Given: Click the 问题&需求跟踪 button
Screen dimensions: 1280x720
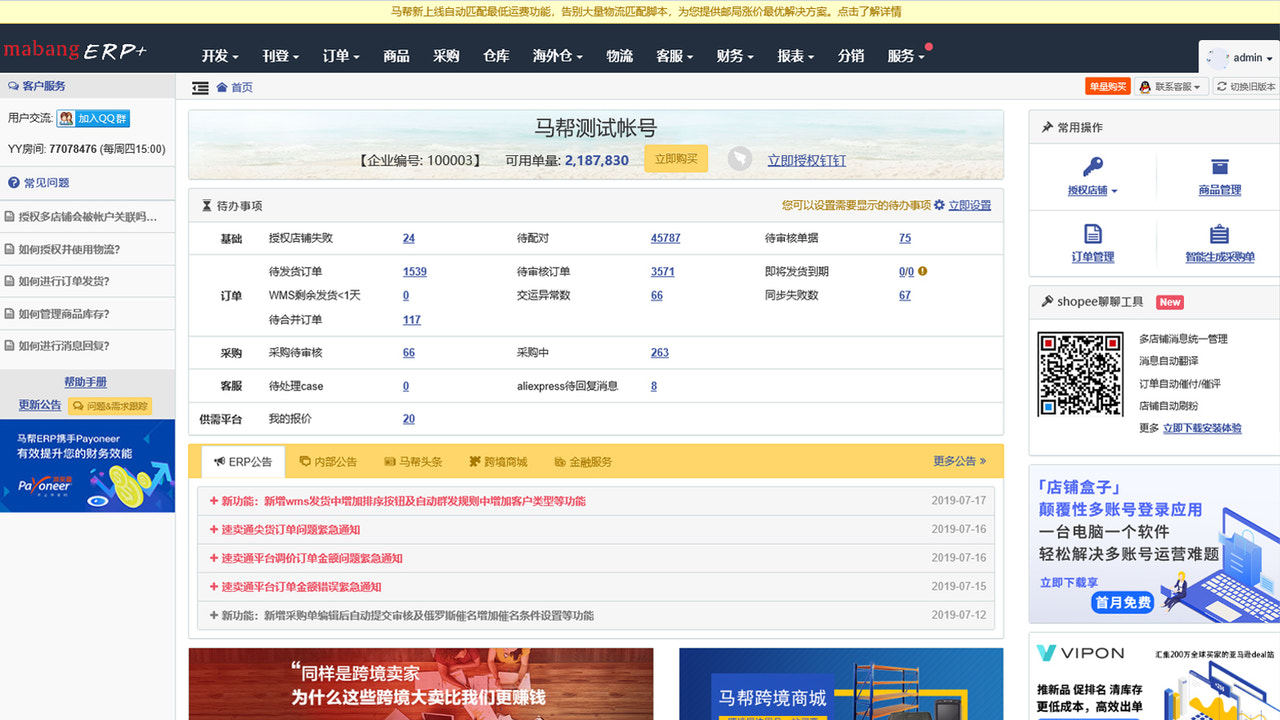Looking at the screenshot, I should [x=110, y=406].
